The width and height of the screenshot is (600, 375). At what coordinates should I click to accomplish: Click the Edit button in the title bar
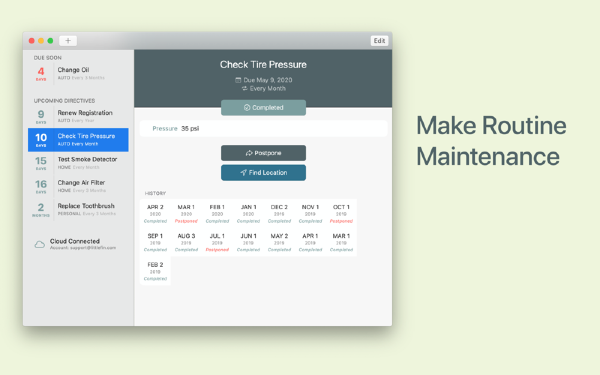point(379,41)
